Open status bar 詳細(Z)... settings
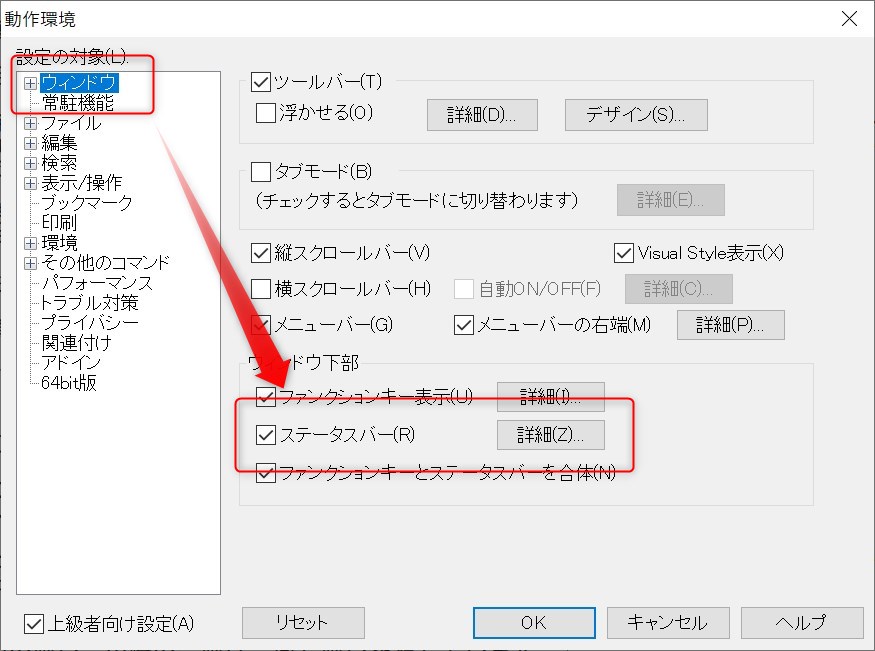The height and width of the screenshot is (651, 875). pos(550,435)
